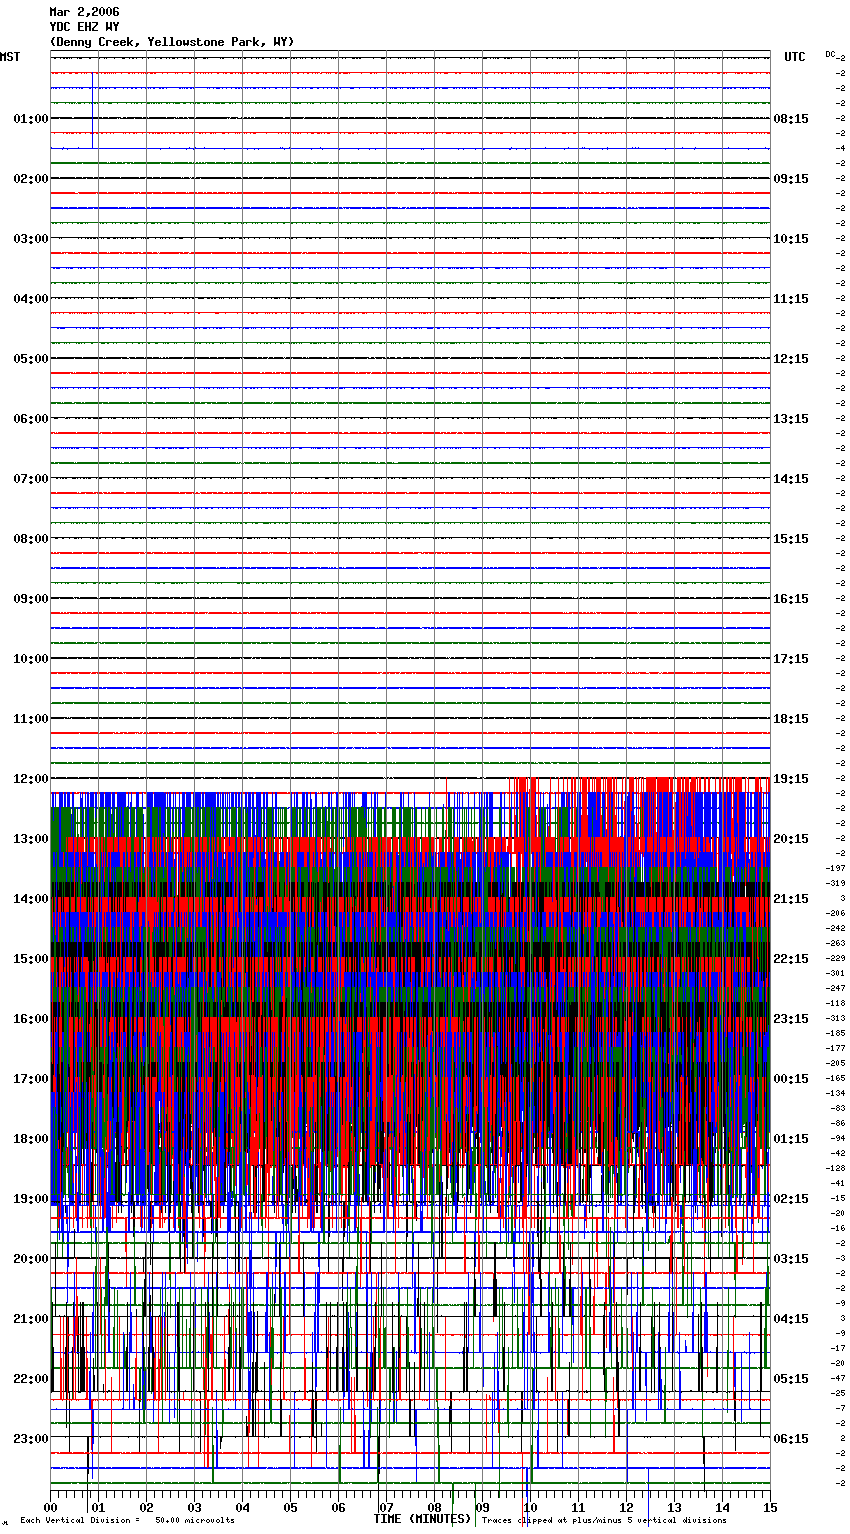Click the DC offset value '-165'
Viewport: 850px width, 1534px height.
click(x=836, y=1079)
